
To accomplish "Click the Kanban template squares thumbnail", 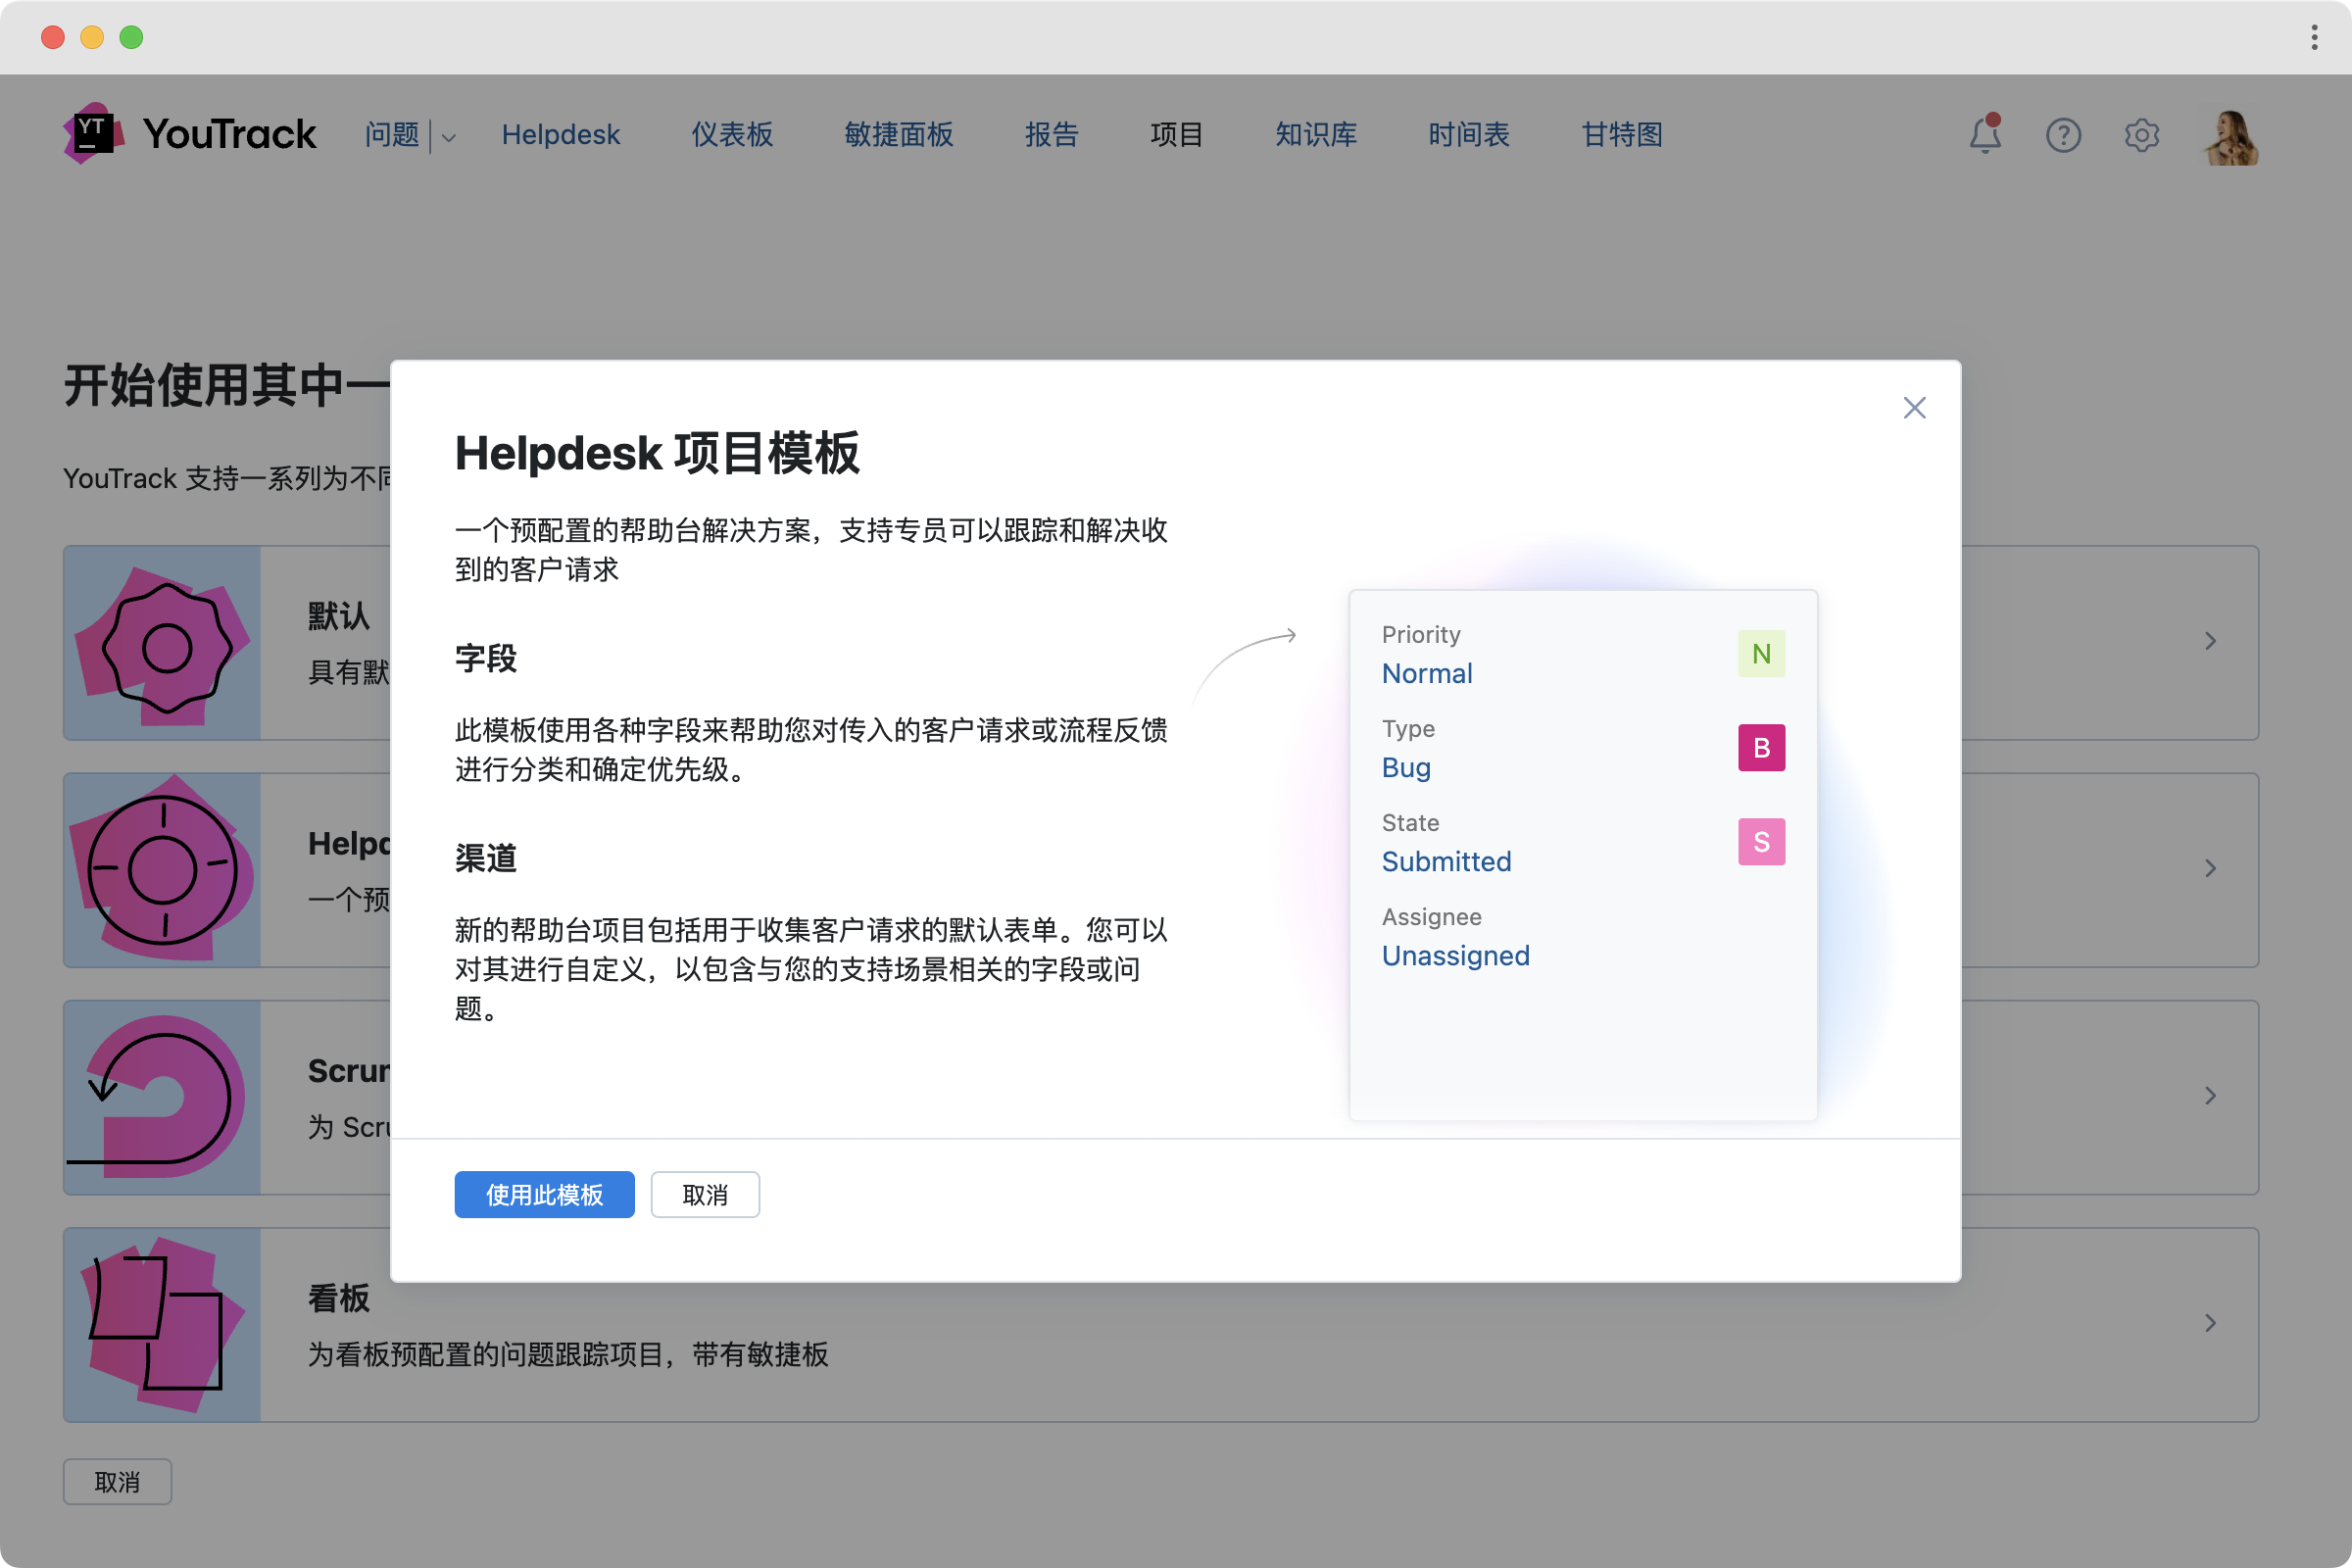I will pyautogui.click(x=163, y=1324).
